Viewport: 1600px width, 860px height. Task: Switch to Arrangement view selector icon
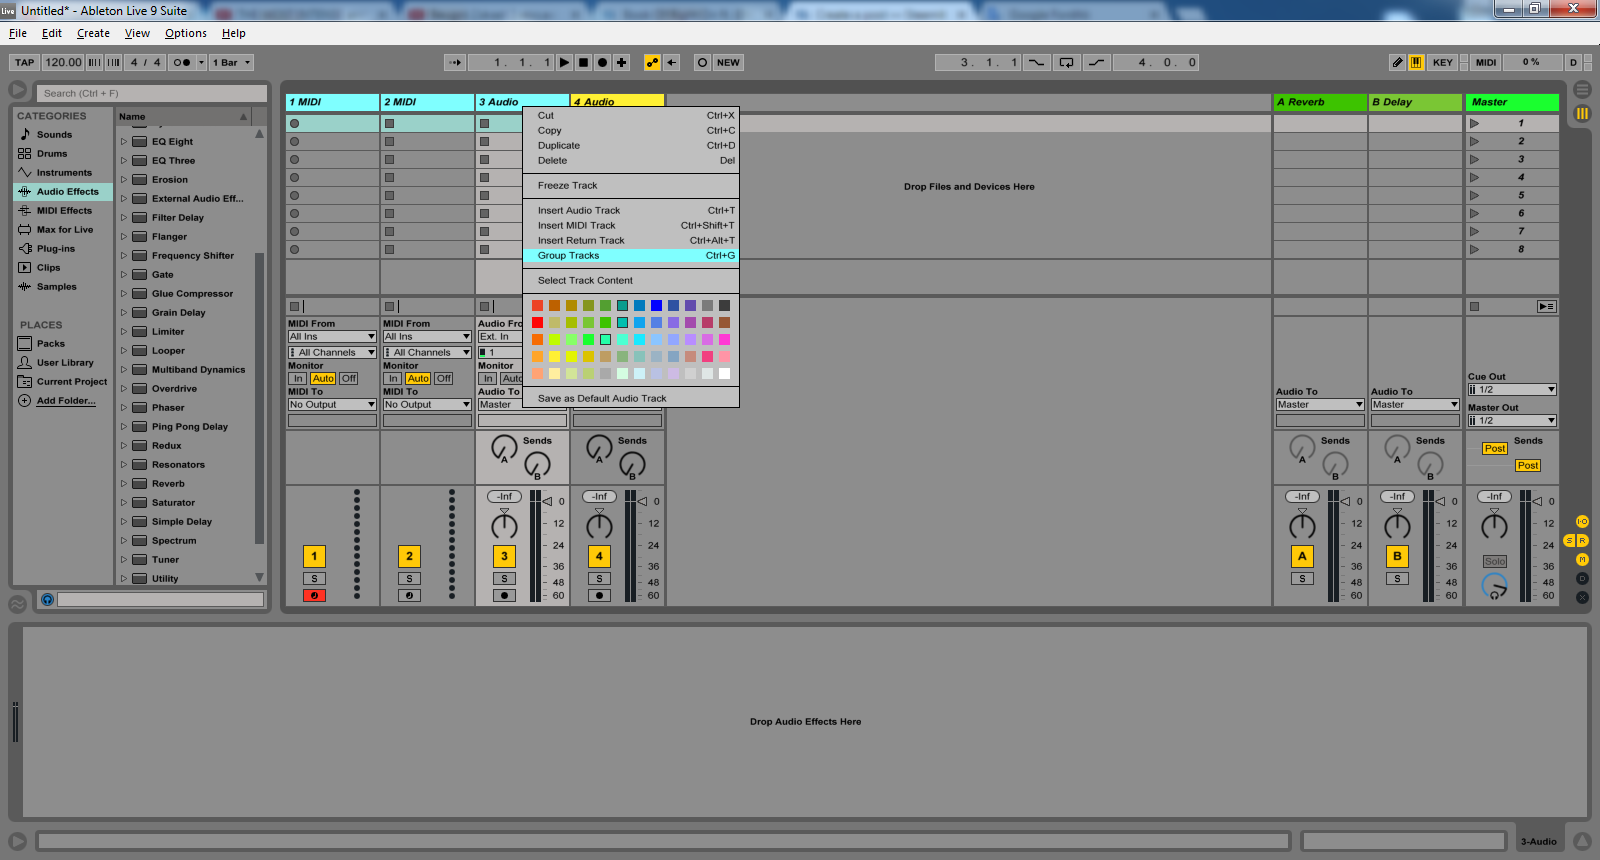pyautogui.click(x=1582, y=89)
